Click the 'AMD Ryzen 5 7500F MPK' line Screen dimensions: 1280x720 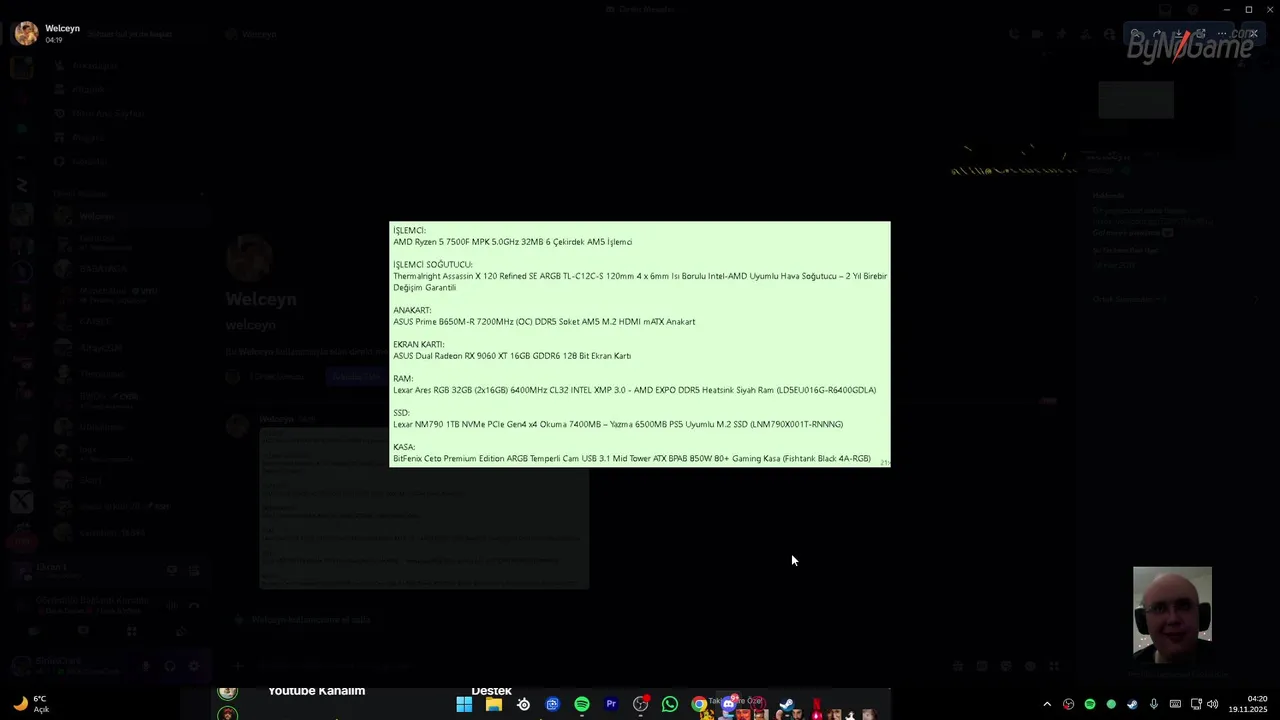click(x=512, y=242)
